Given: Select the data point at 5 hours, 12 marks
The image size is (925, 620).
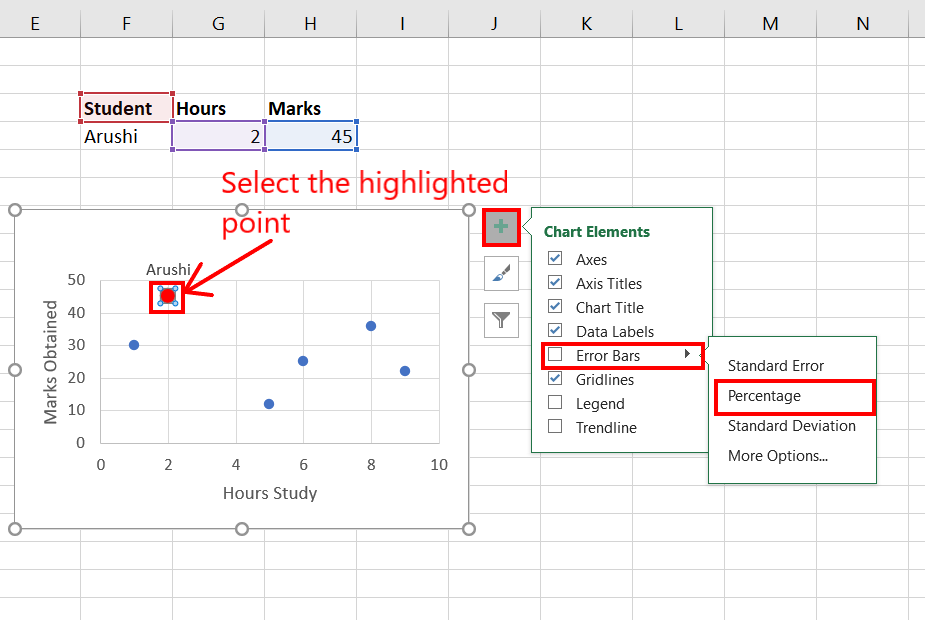Looking at the screenshot, I should pos(269,404).
